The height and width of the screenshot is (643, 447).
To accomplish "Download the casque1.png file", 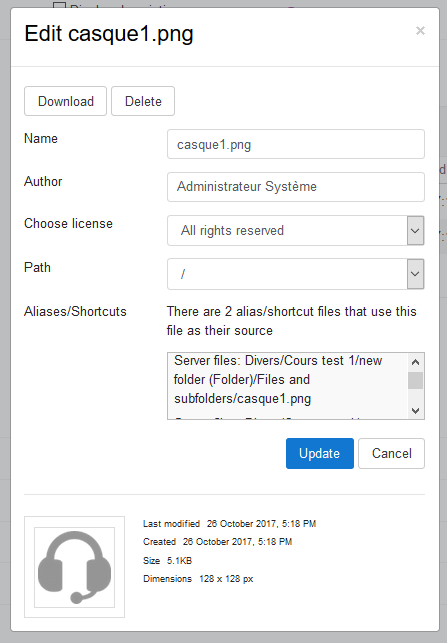I will coord(66,101).
